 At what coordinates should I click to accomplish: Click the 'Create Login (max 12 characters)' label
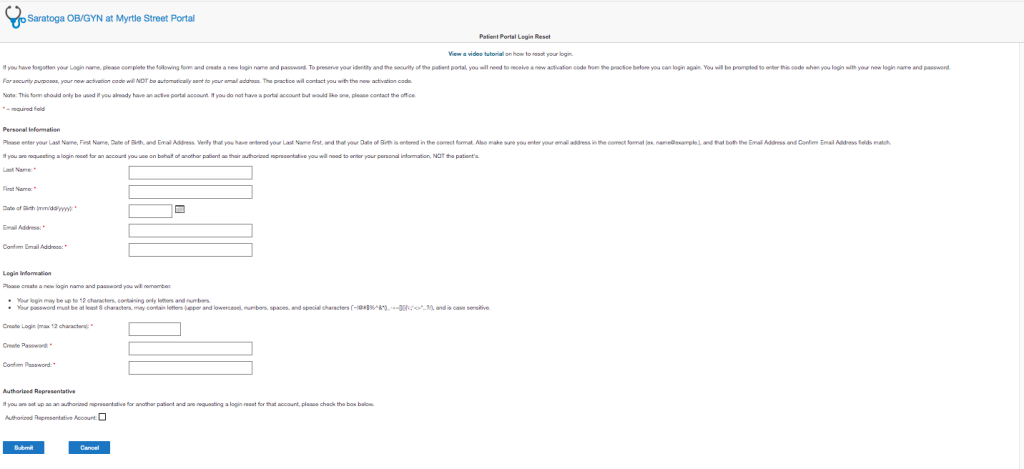click(48, 325)
